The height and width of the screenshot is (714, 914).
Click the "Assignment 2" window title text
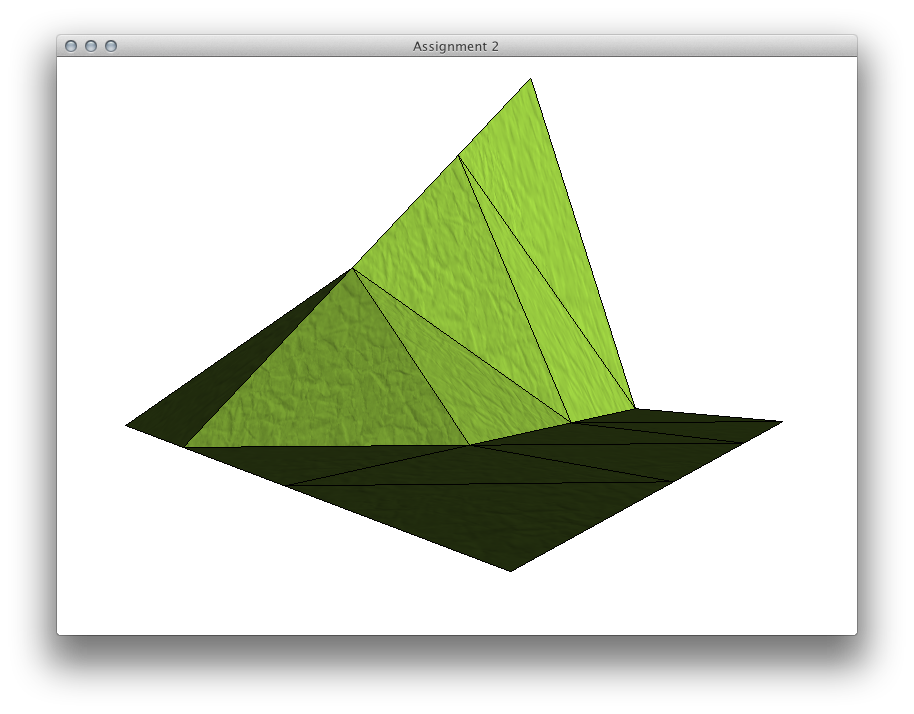455,46
